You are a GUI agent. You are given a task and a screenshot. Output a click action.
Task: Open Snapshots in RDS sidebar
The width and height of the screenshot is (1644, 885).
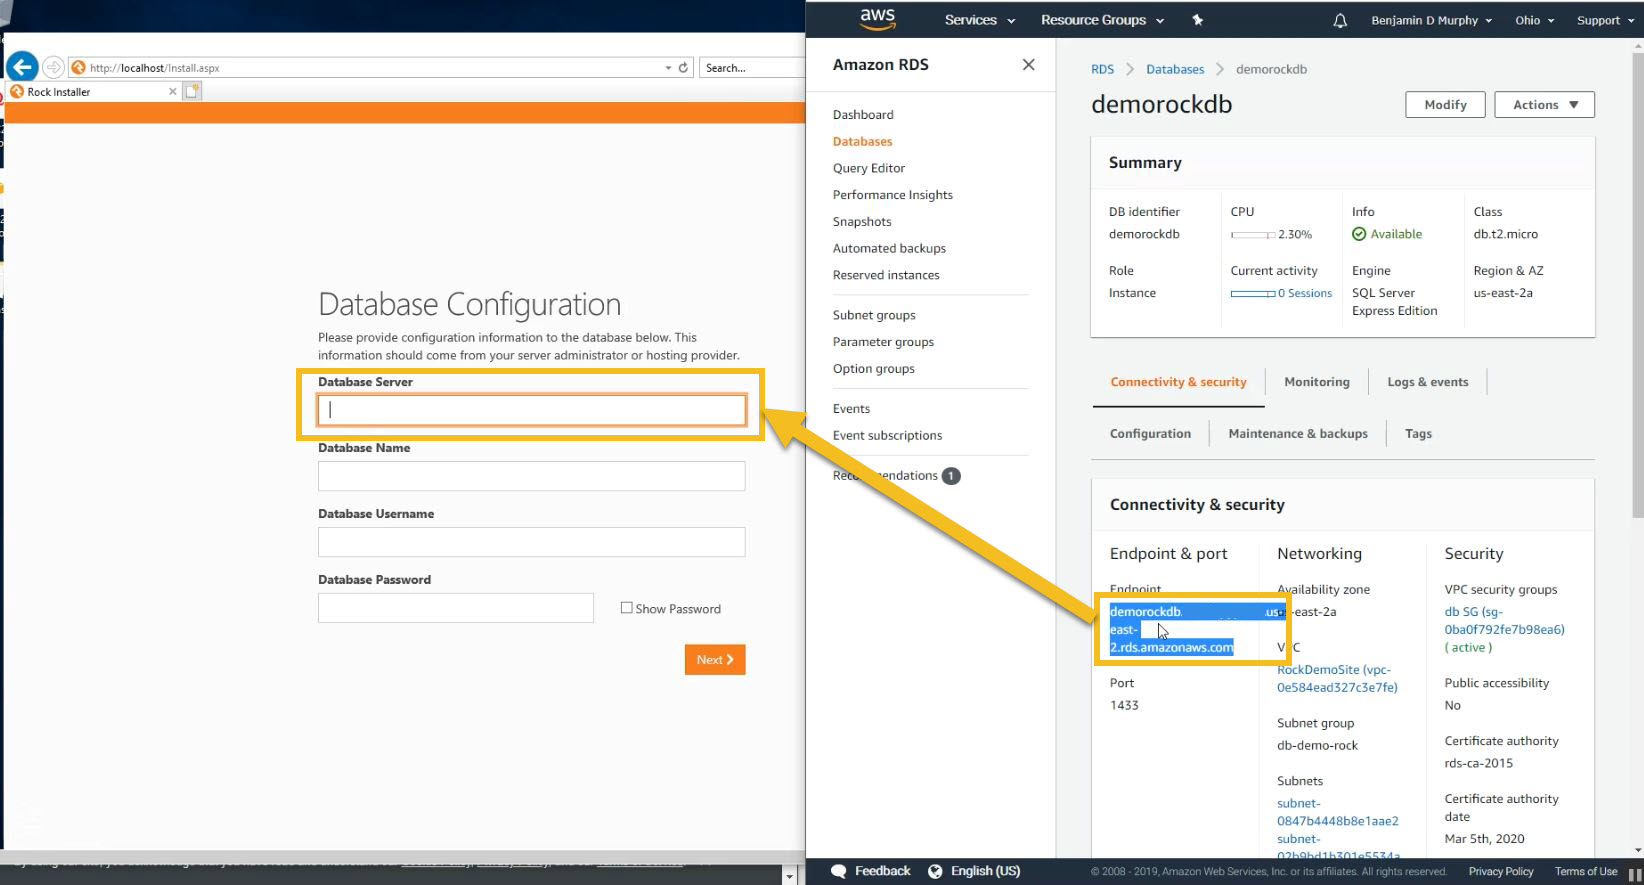click(862, 222)
